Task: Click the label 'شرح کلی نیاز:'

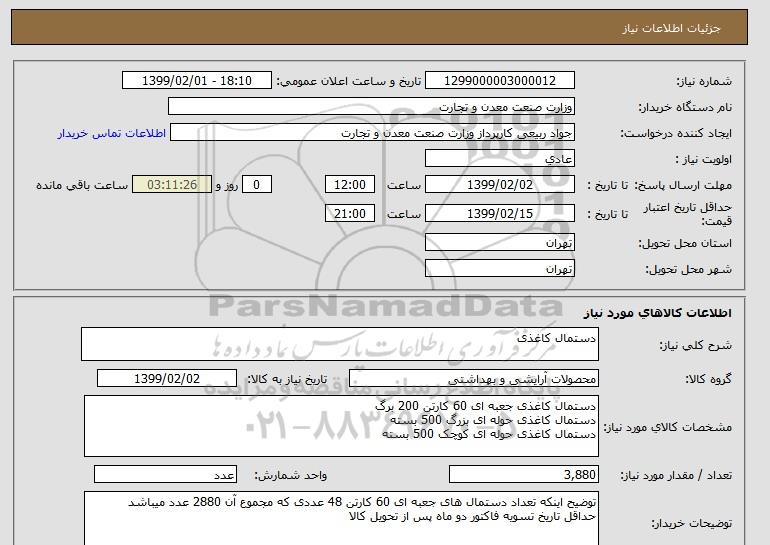Action: tap(695, 345)
